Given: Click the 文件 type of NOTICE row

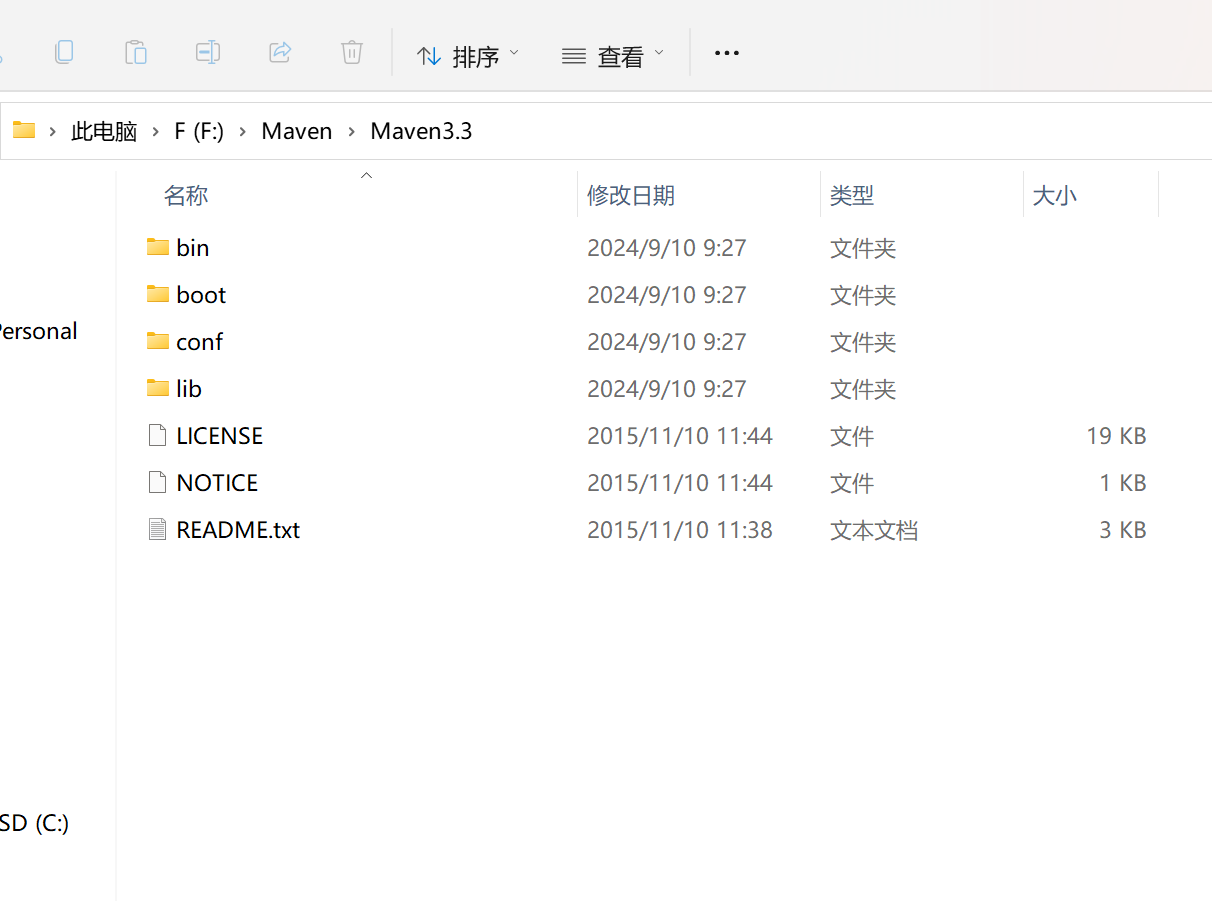Looking at the screenshot, I should tap(852, 483).
